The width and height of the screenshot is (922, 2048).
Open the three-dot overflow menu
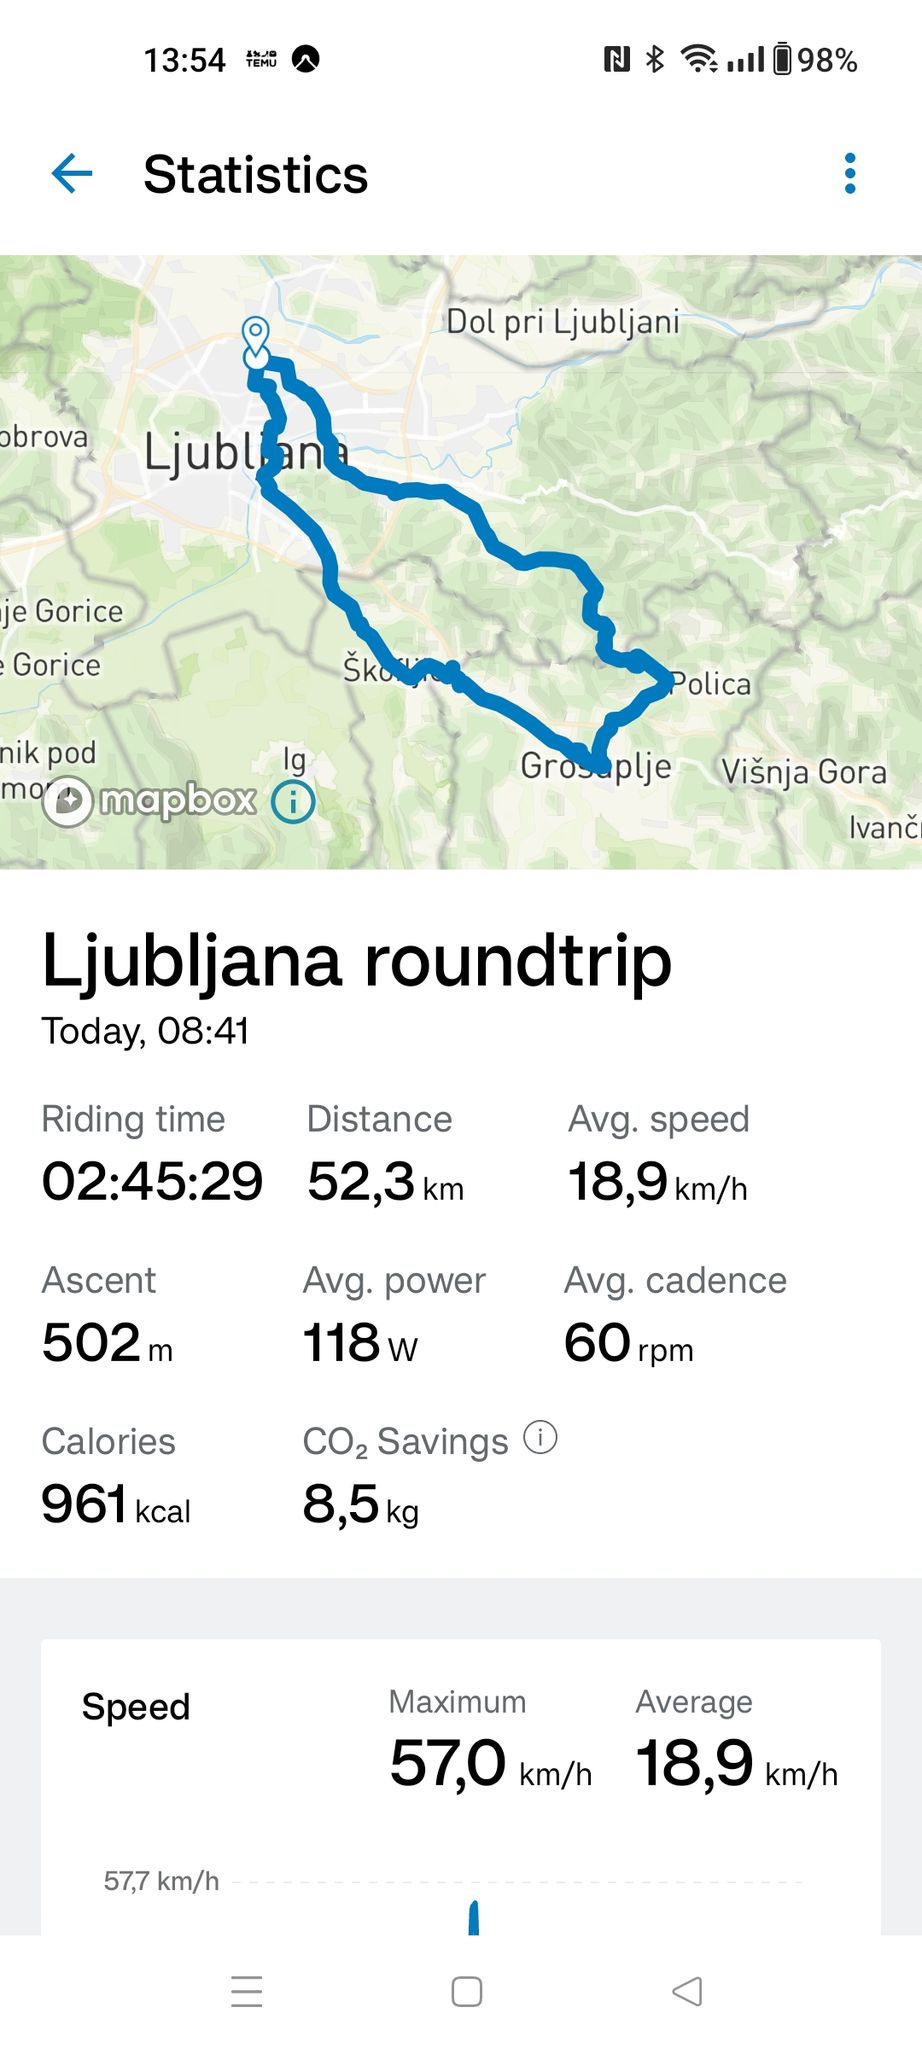coord(850,174)
